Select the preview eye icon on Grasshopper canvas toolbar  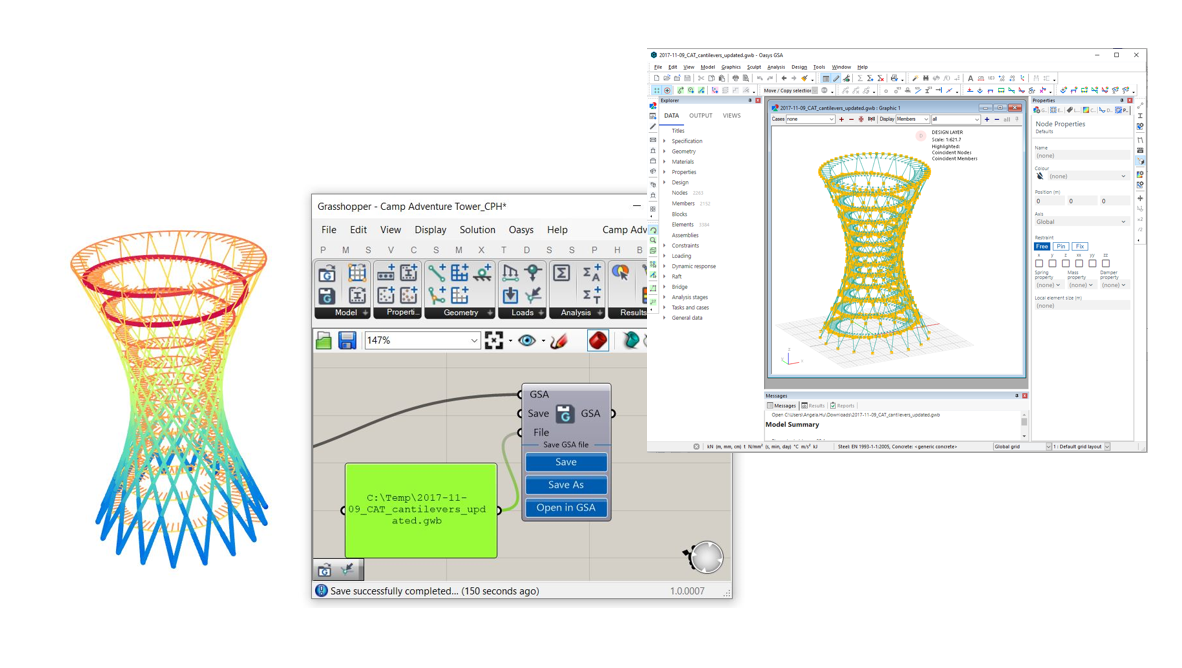[528, 340]
